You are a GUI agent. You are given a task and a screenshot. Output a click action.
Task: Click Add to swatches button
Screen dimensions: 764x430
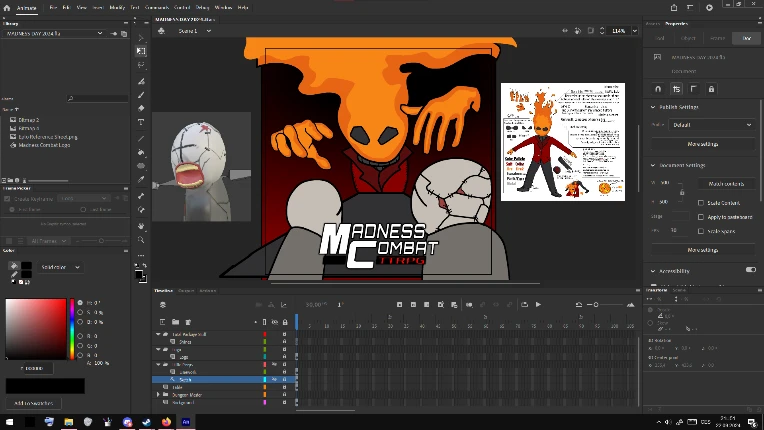(x=33, y=403)
